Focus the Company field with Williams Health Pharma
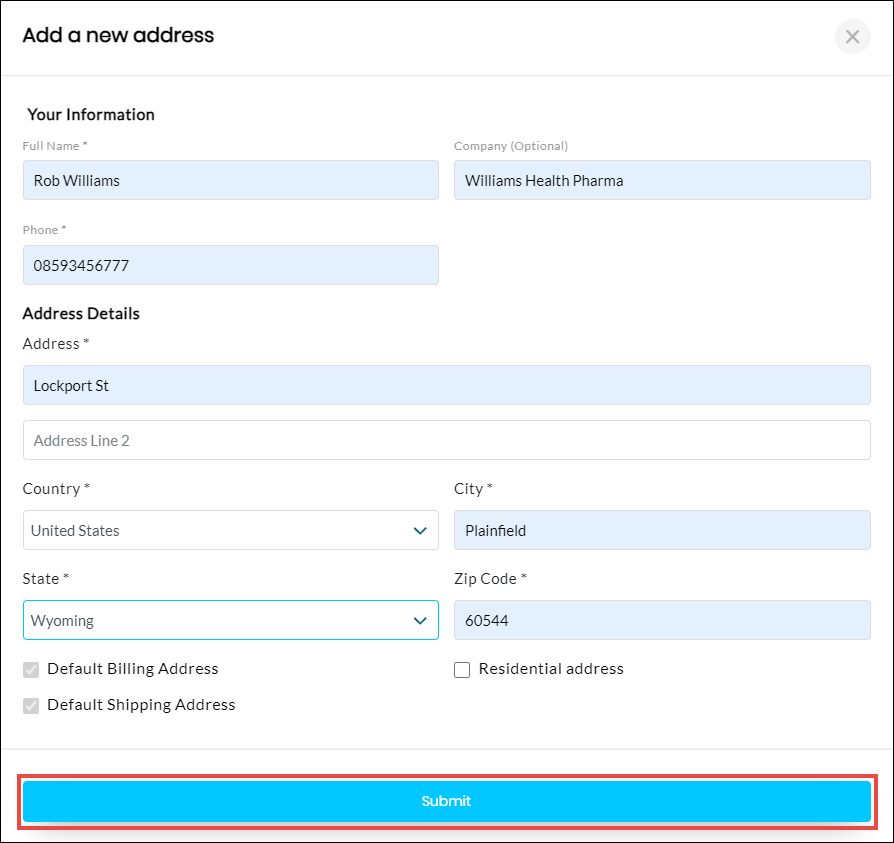The height and width of the screenshot is (843, 894). [661, 181]
